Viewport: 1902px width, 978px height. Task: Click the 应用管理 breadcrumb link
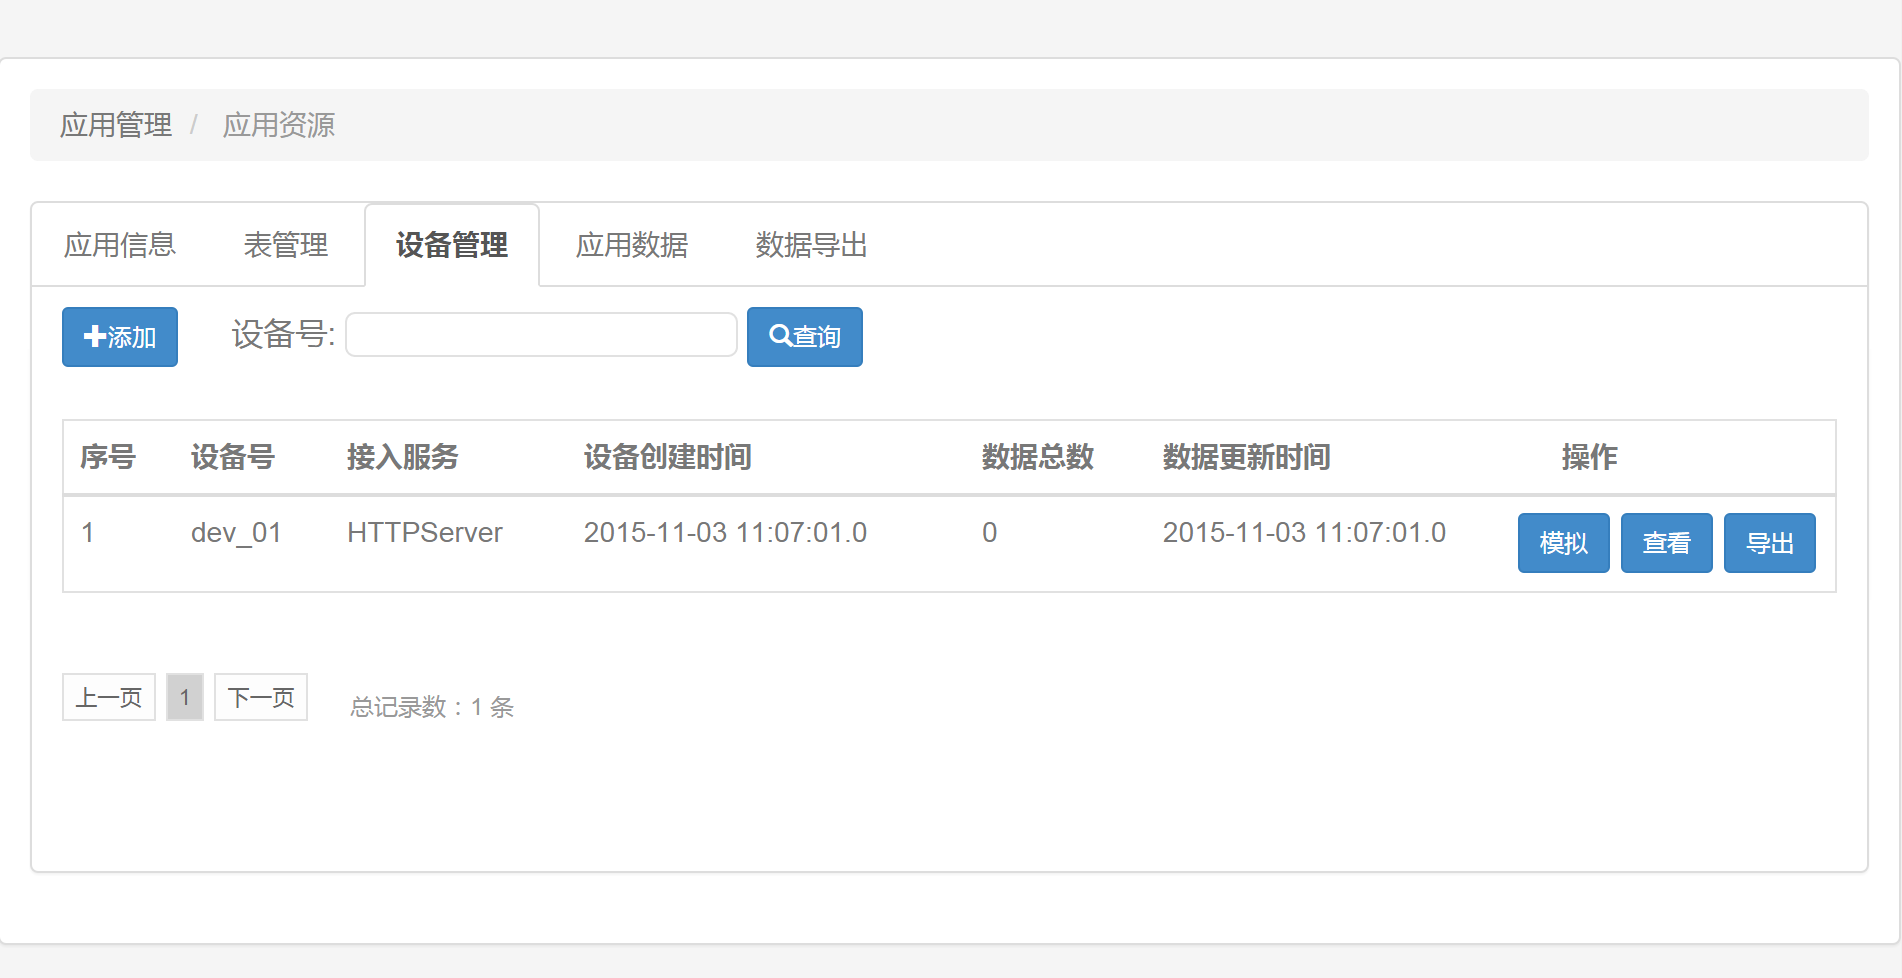[116, 125]
